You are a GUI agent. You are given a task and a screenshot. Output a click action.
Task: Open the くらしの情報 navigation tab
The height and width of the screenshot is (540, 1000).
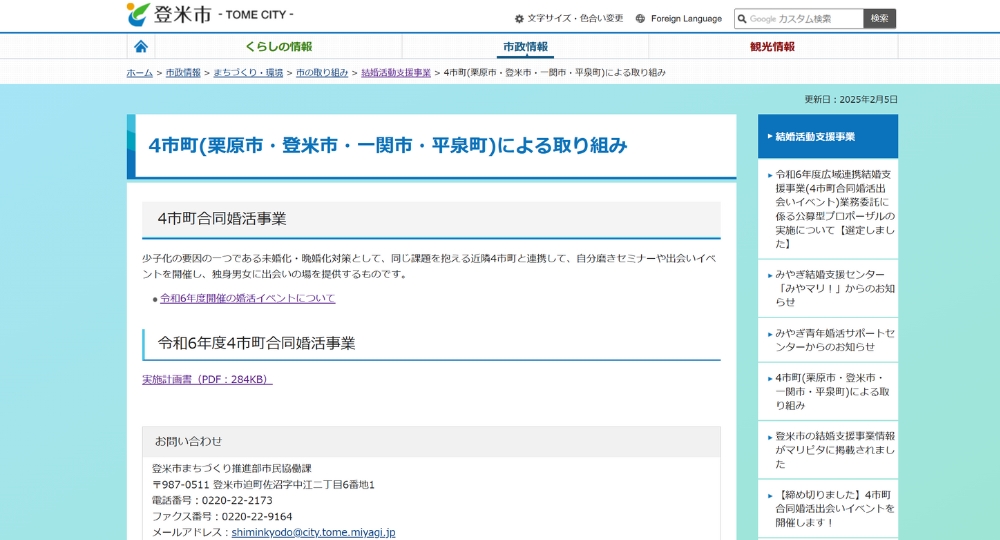point(278,47)
